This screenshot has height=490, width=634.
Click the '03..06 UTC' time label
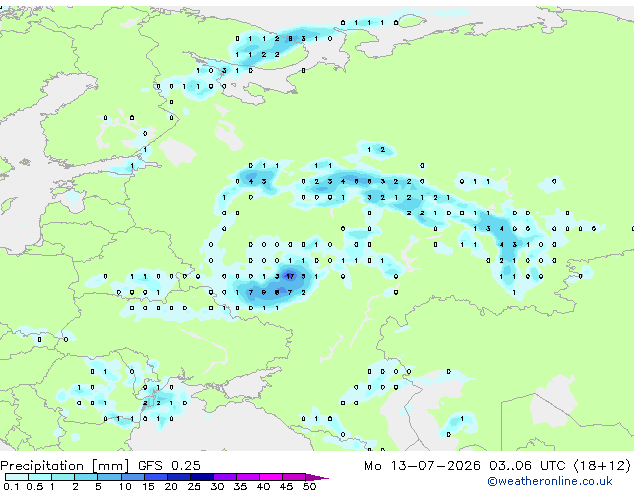point(527,466)
